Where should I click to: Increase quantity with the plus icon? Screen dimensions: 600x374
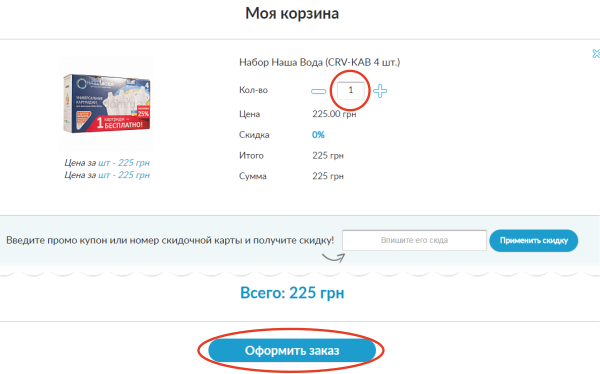[380, 91]
